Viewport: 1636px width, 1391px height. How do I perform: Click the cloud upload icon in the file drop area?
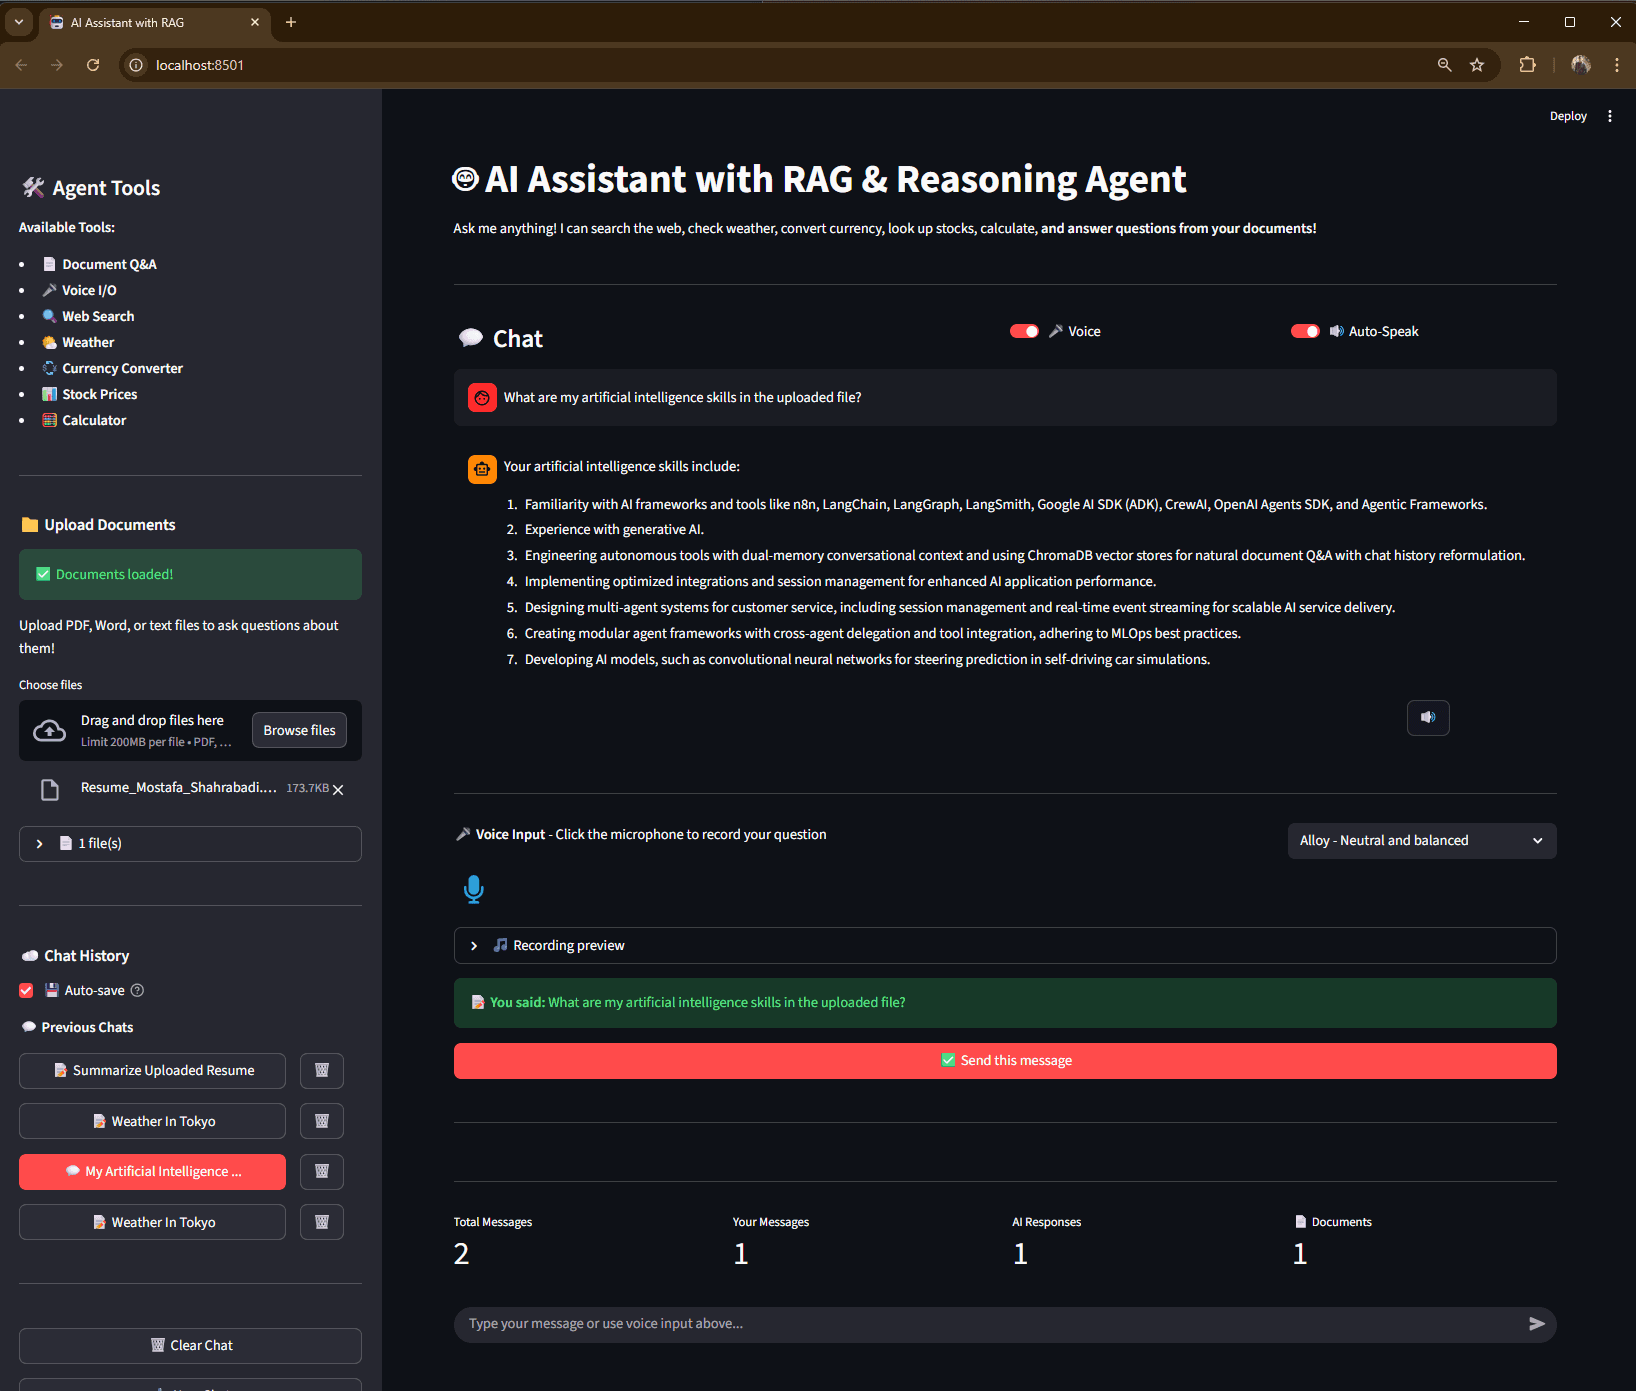49,730
